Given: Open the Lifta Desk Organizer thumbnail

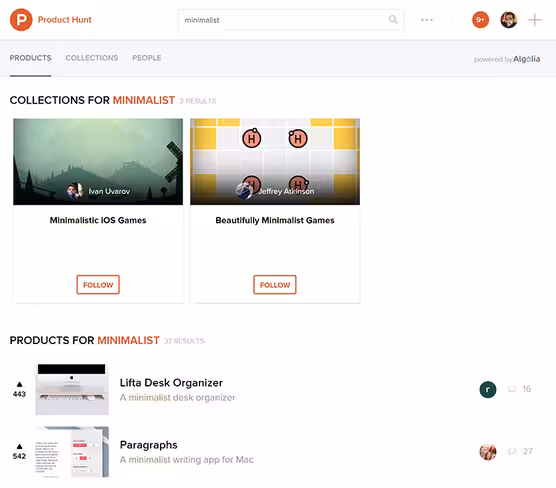Looking at the screenshot, I should coord(72,389).
